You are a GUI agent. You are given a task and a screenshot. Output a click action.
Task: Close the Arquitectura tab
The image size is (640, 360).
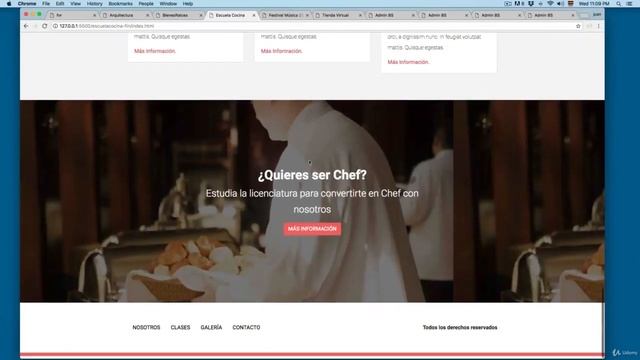[147, 15]
